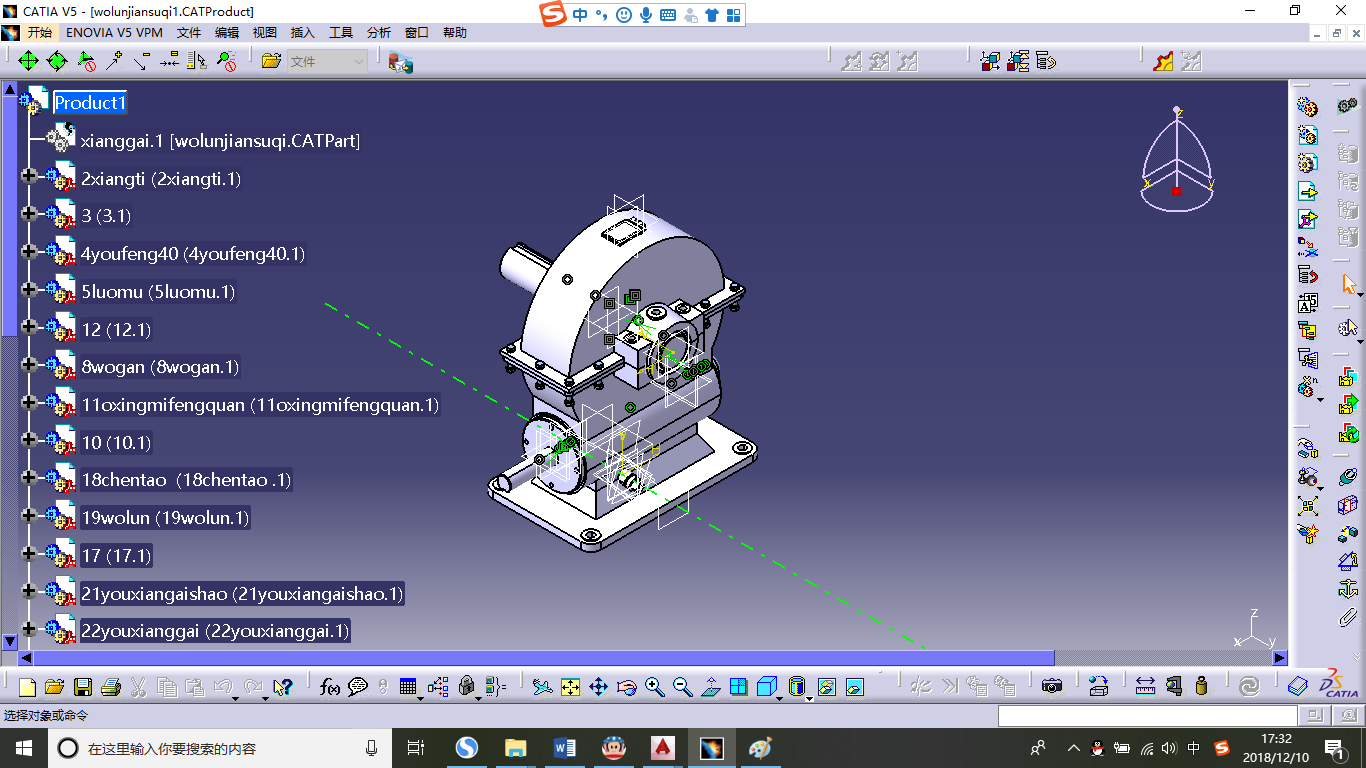
Task: Open the view mode cube dropdown arrow
Action: coord(780,696)
